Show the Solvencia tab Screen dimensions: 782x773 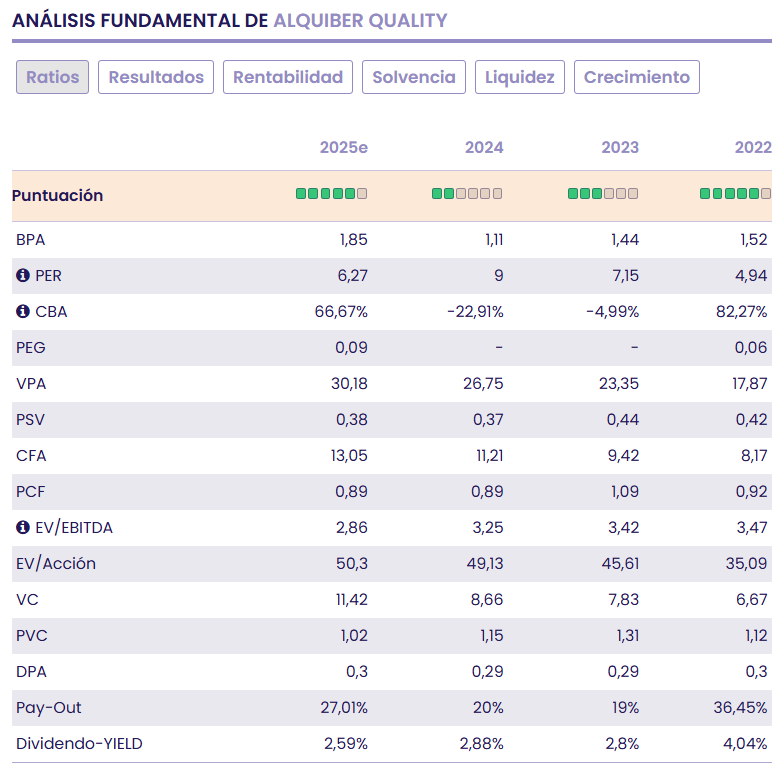tap(414, 77)
